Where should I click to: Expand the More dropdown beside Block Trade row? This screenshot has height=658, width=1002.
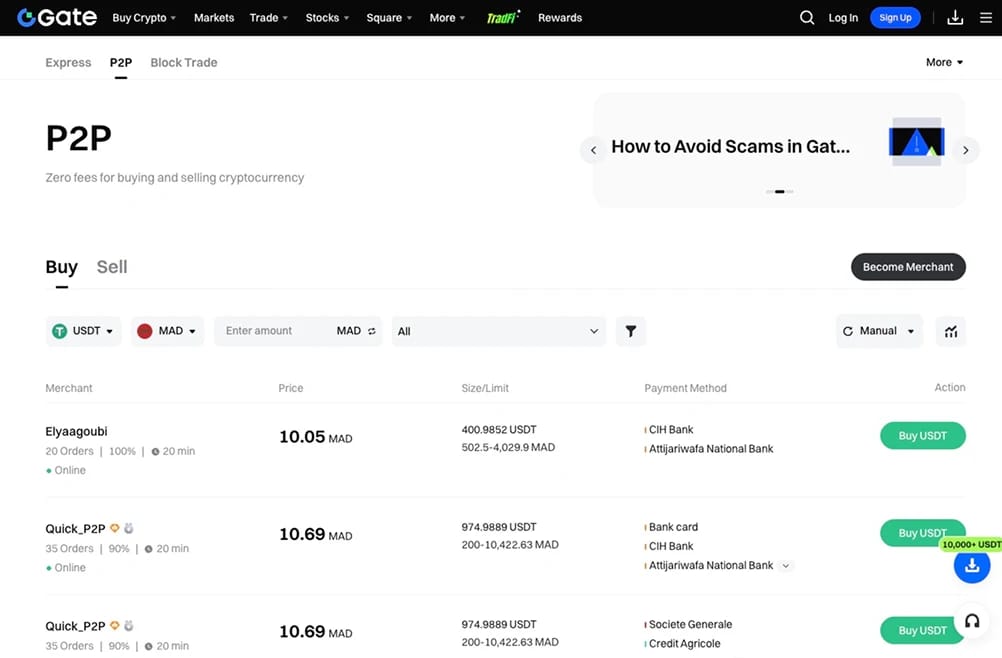coord(944,62)
